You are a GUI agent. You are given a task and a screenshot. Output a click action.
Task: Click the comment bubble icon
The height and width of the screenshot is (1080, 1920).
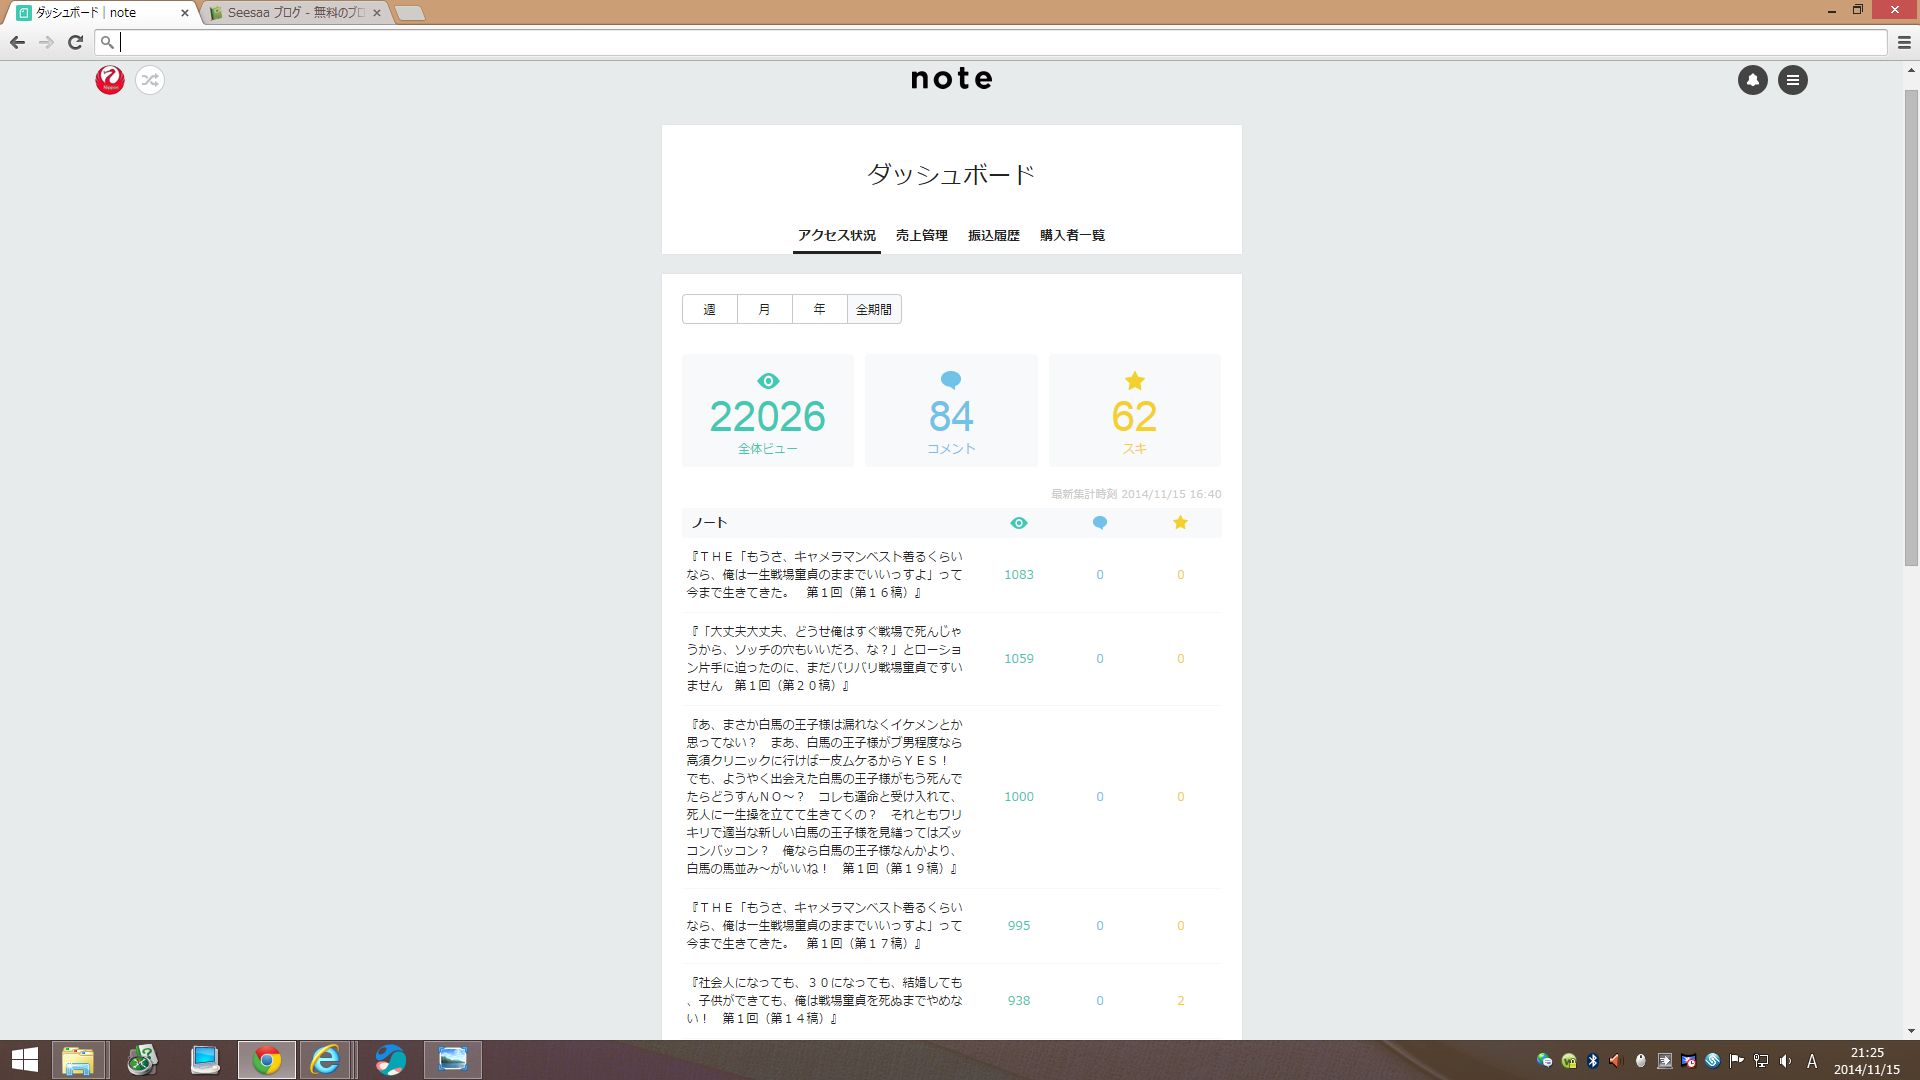[x=949, y=380]
